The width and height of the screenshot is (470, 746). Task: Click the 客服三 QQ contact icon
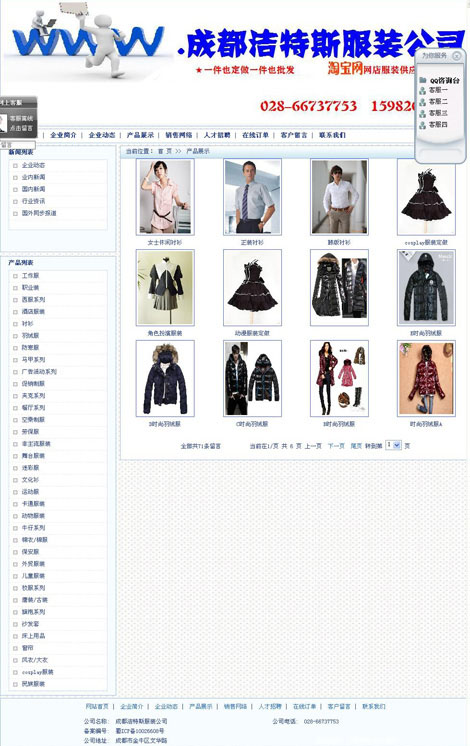422,114
